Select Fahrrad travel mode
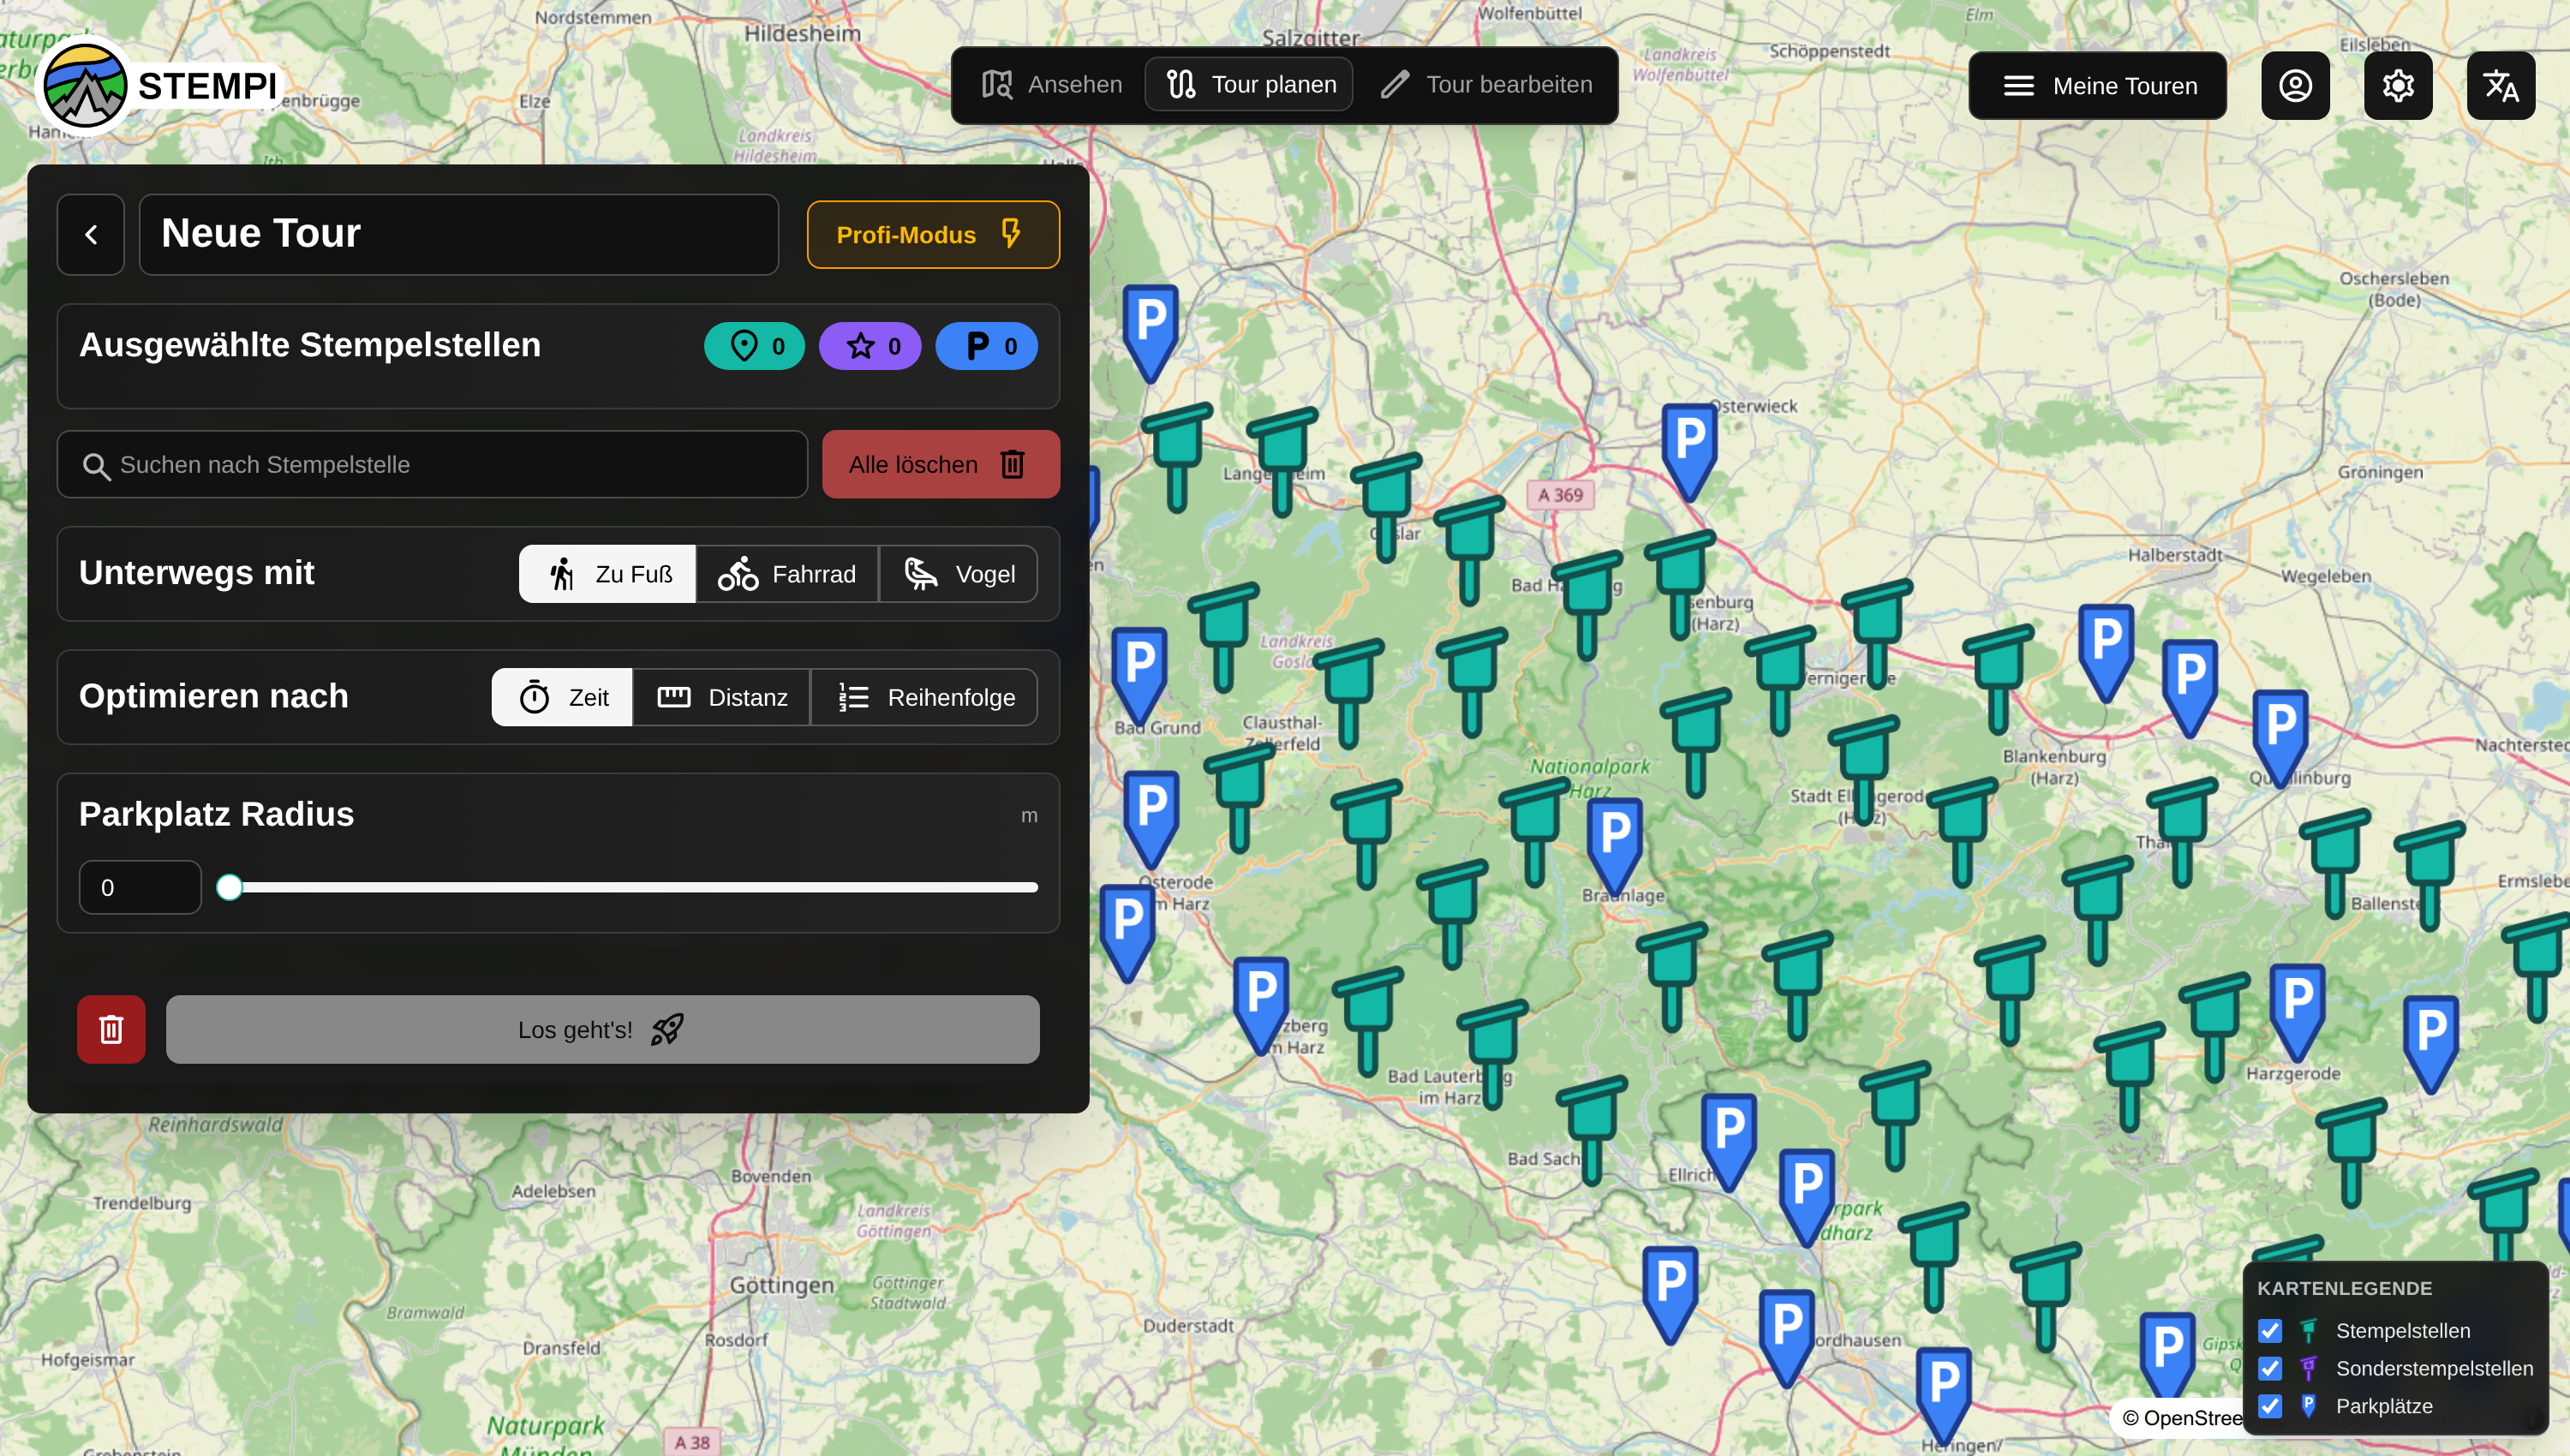The height and width of the screenshot is (1456, 2570). (x=788, y=574)
